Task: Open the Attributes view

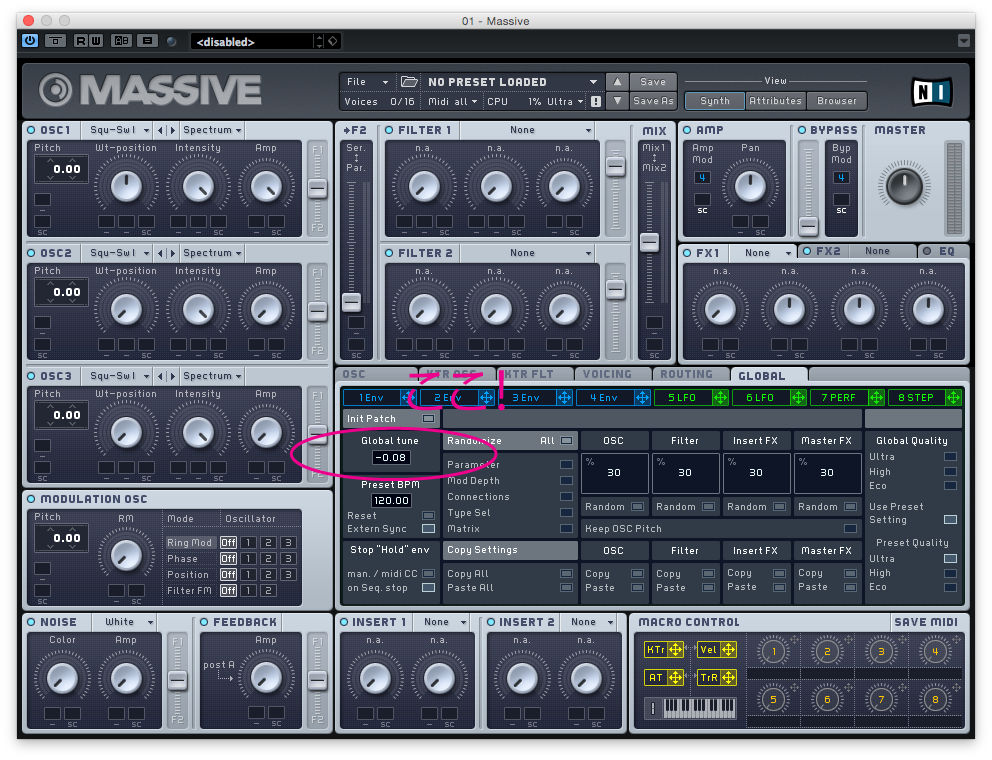Action: pos(775,101)
